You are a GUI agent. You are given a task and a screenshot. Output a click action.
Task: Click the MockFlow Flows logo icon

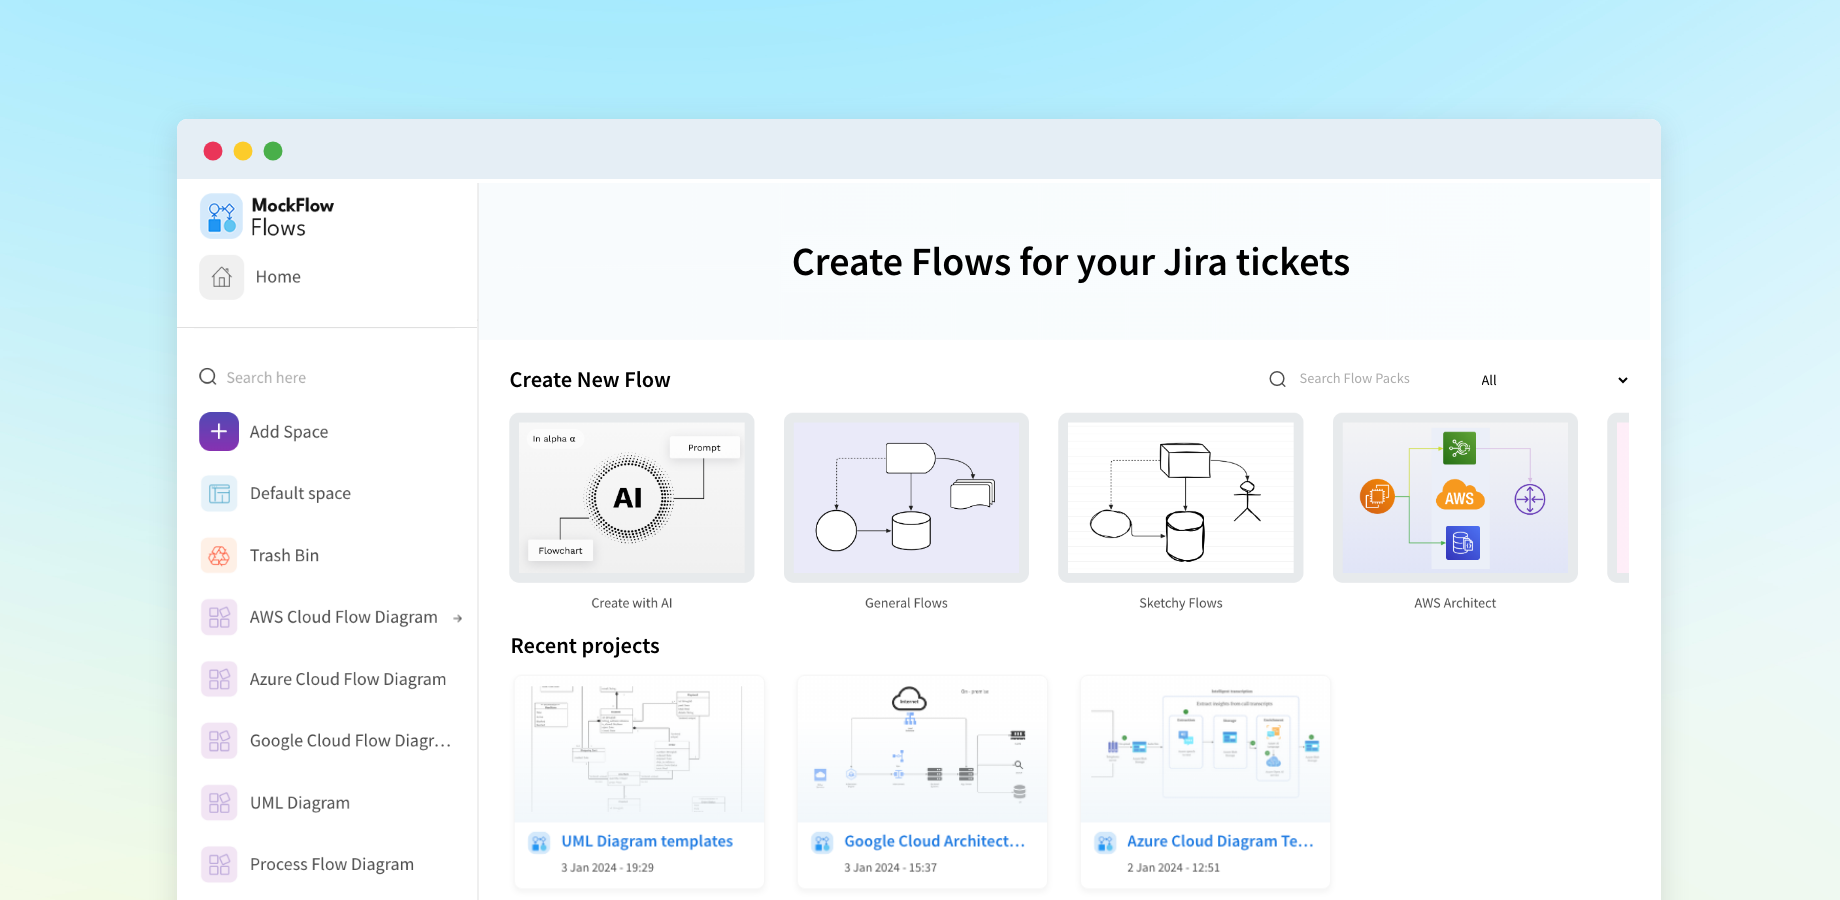[221, 216]
